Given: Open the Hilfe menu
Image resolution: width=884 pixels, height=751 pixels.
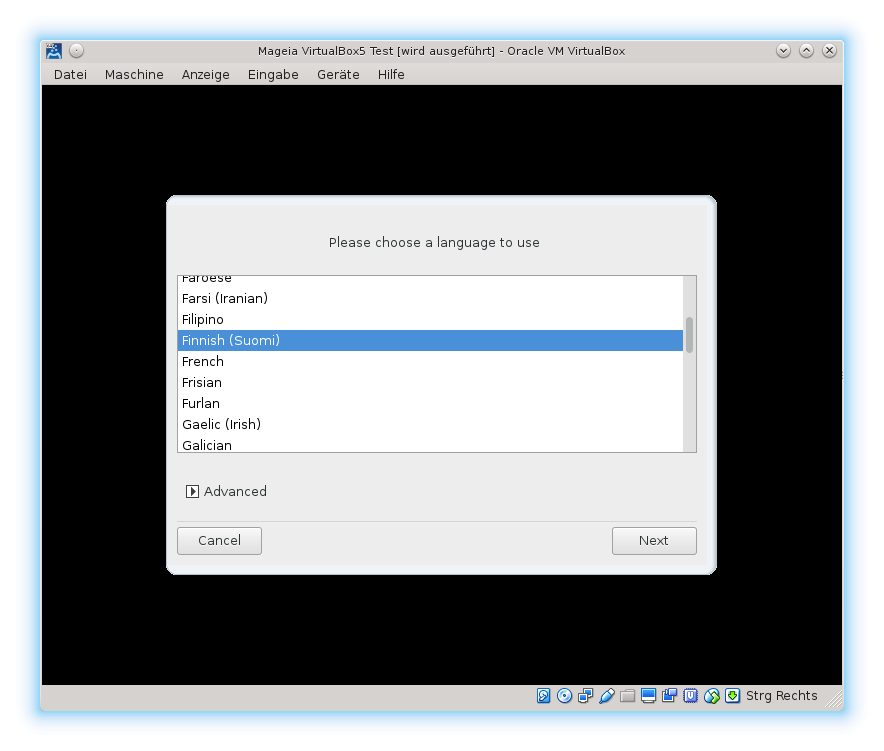Looking at the screenshot, I should tap(391, 74).
